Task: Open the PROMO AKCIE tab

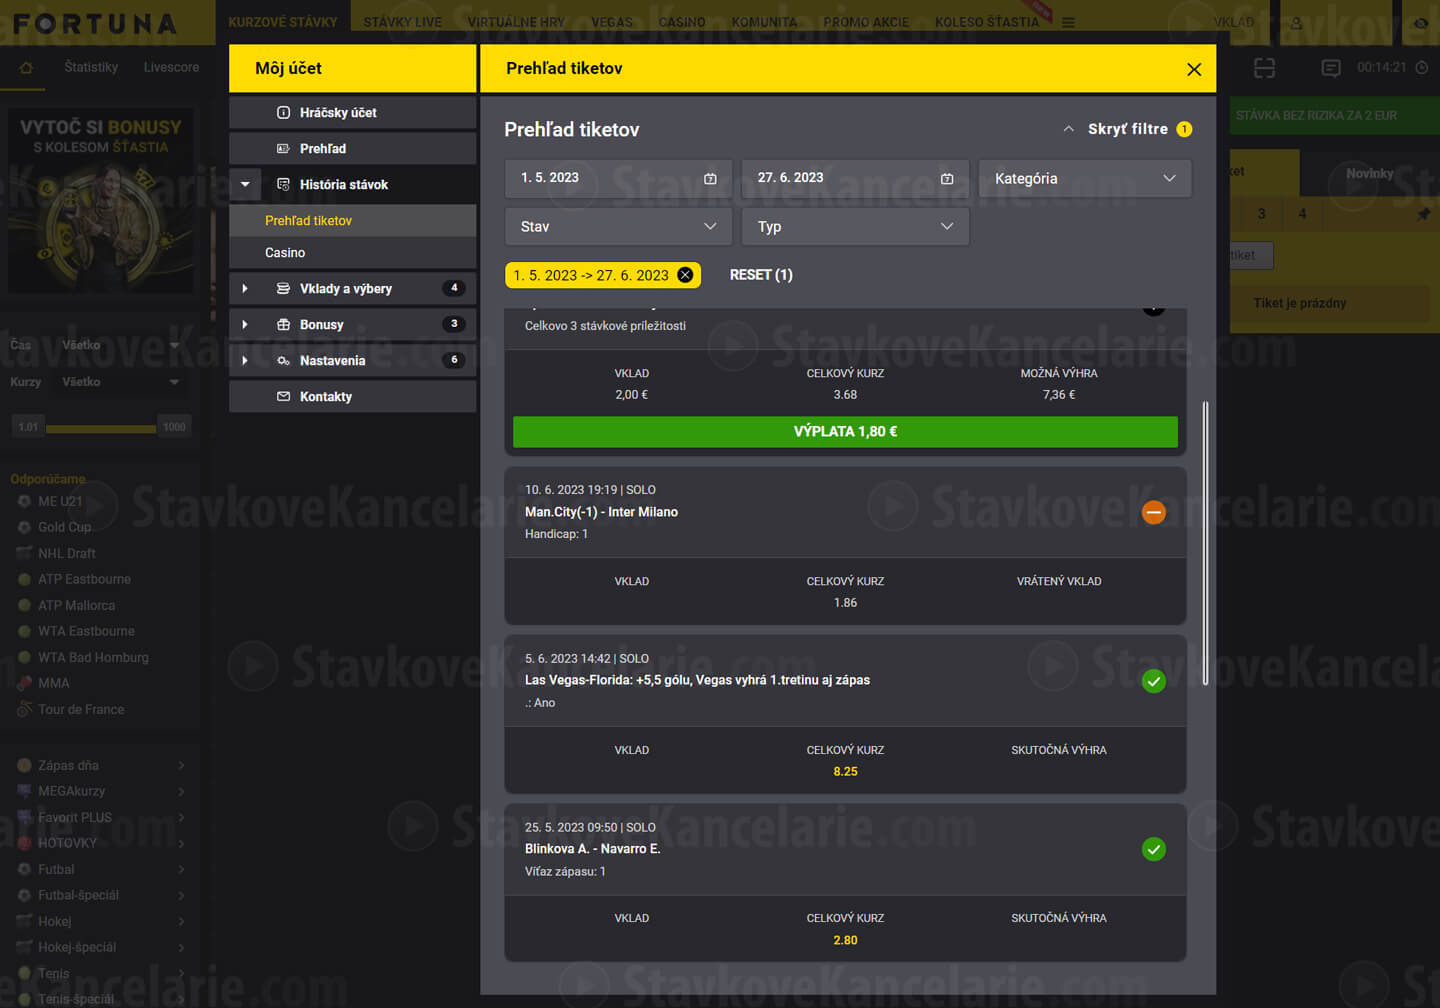Action: coord(866,22)
